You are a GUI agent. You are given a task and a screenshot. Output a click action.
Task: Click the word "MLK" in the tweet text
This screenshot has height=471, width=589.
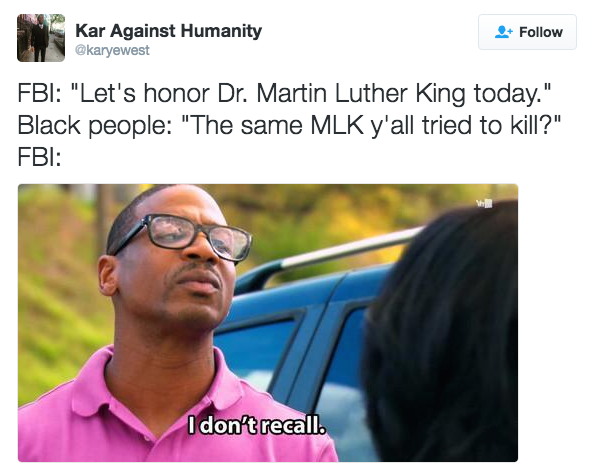(337, 125)
